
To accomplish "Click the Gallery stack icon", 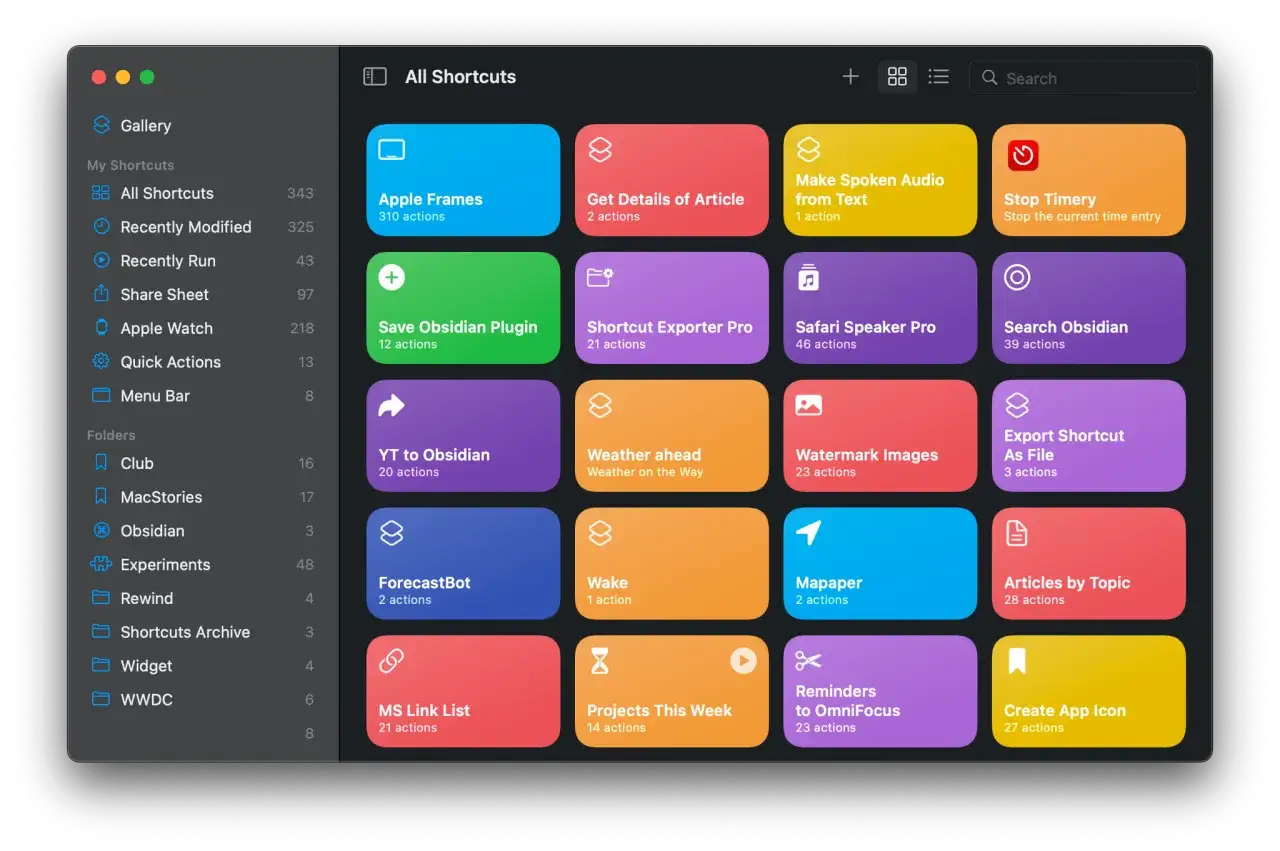I will coord(101,125).
